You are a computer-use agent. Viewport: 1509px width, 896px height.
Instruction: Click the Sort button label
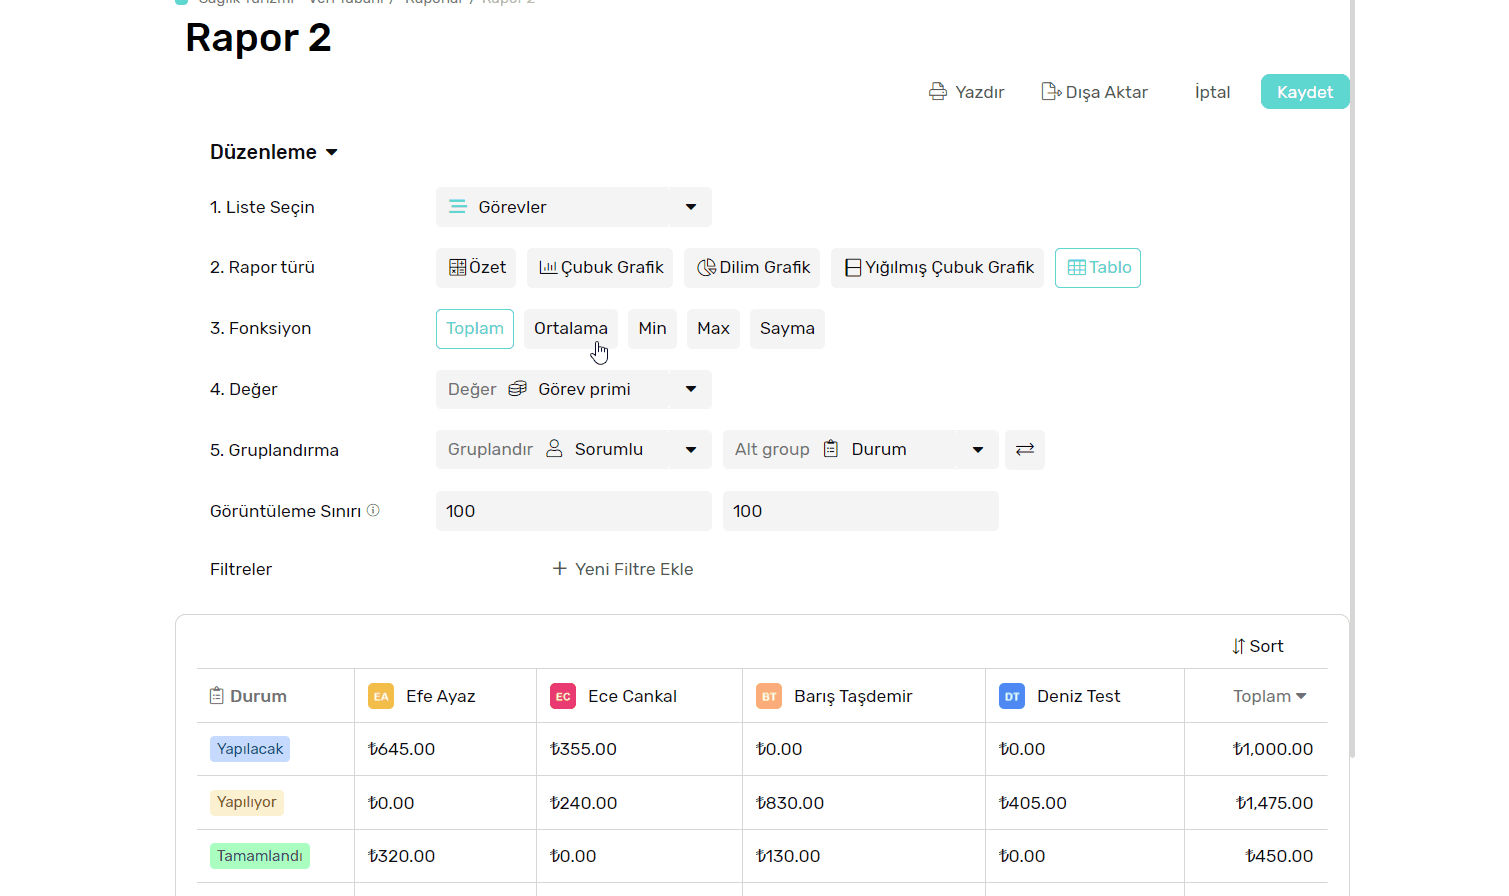(x=1267, y=646)
